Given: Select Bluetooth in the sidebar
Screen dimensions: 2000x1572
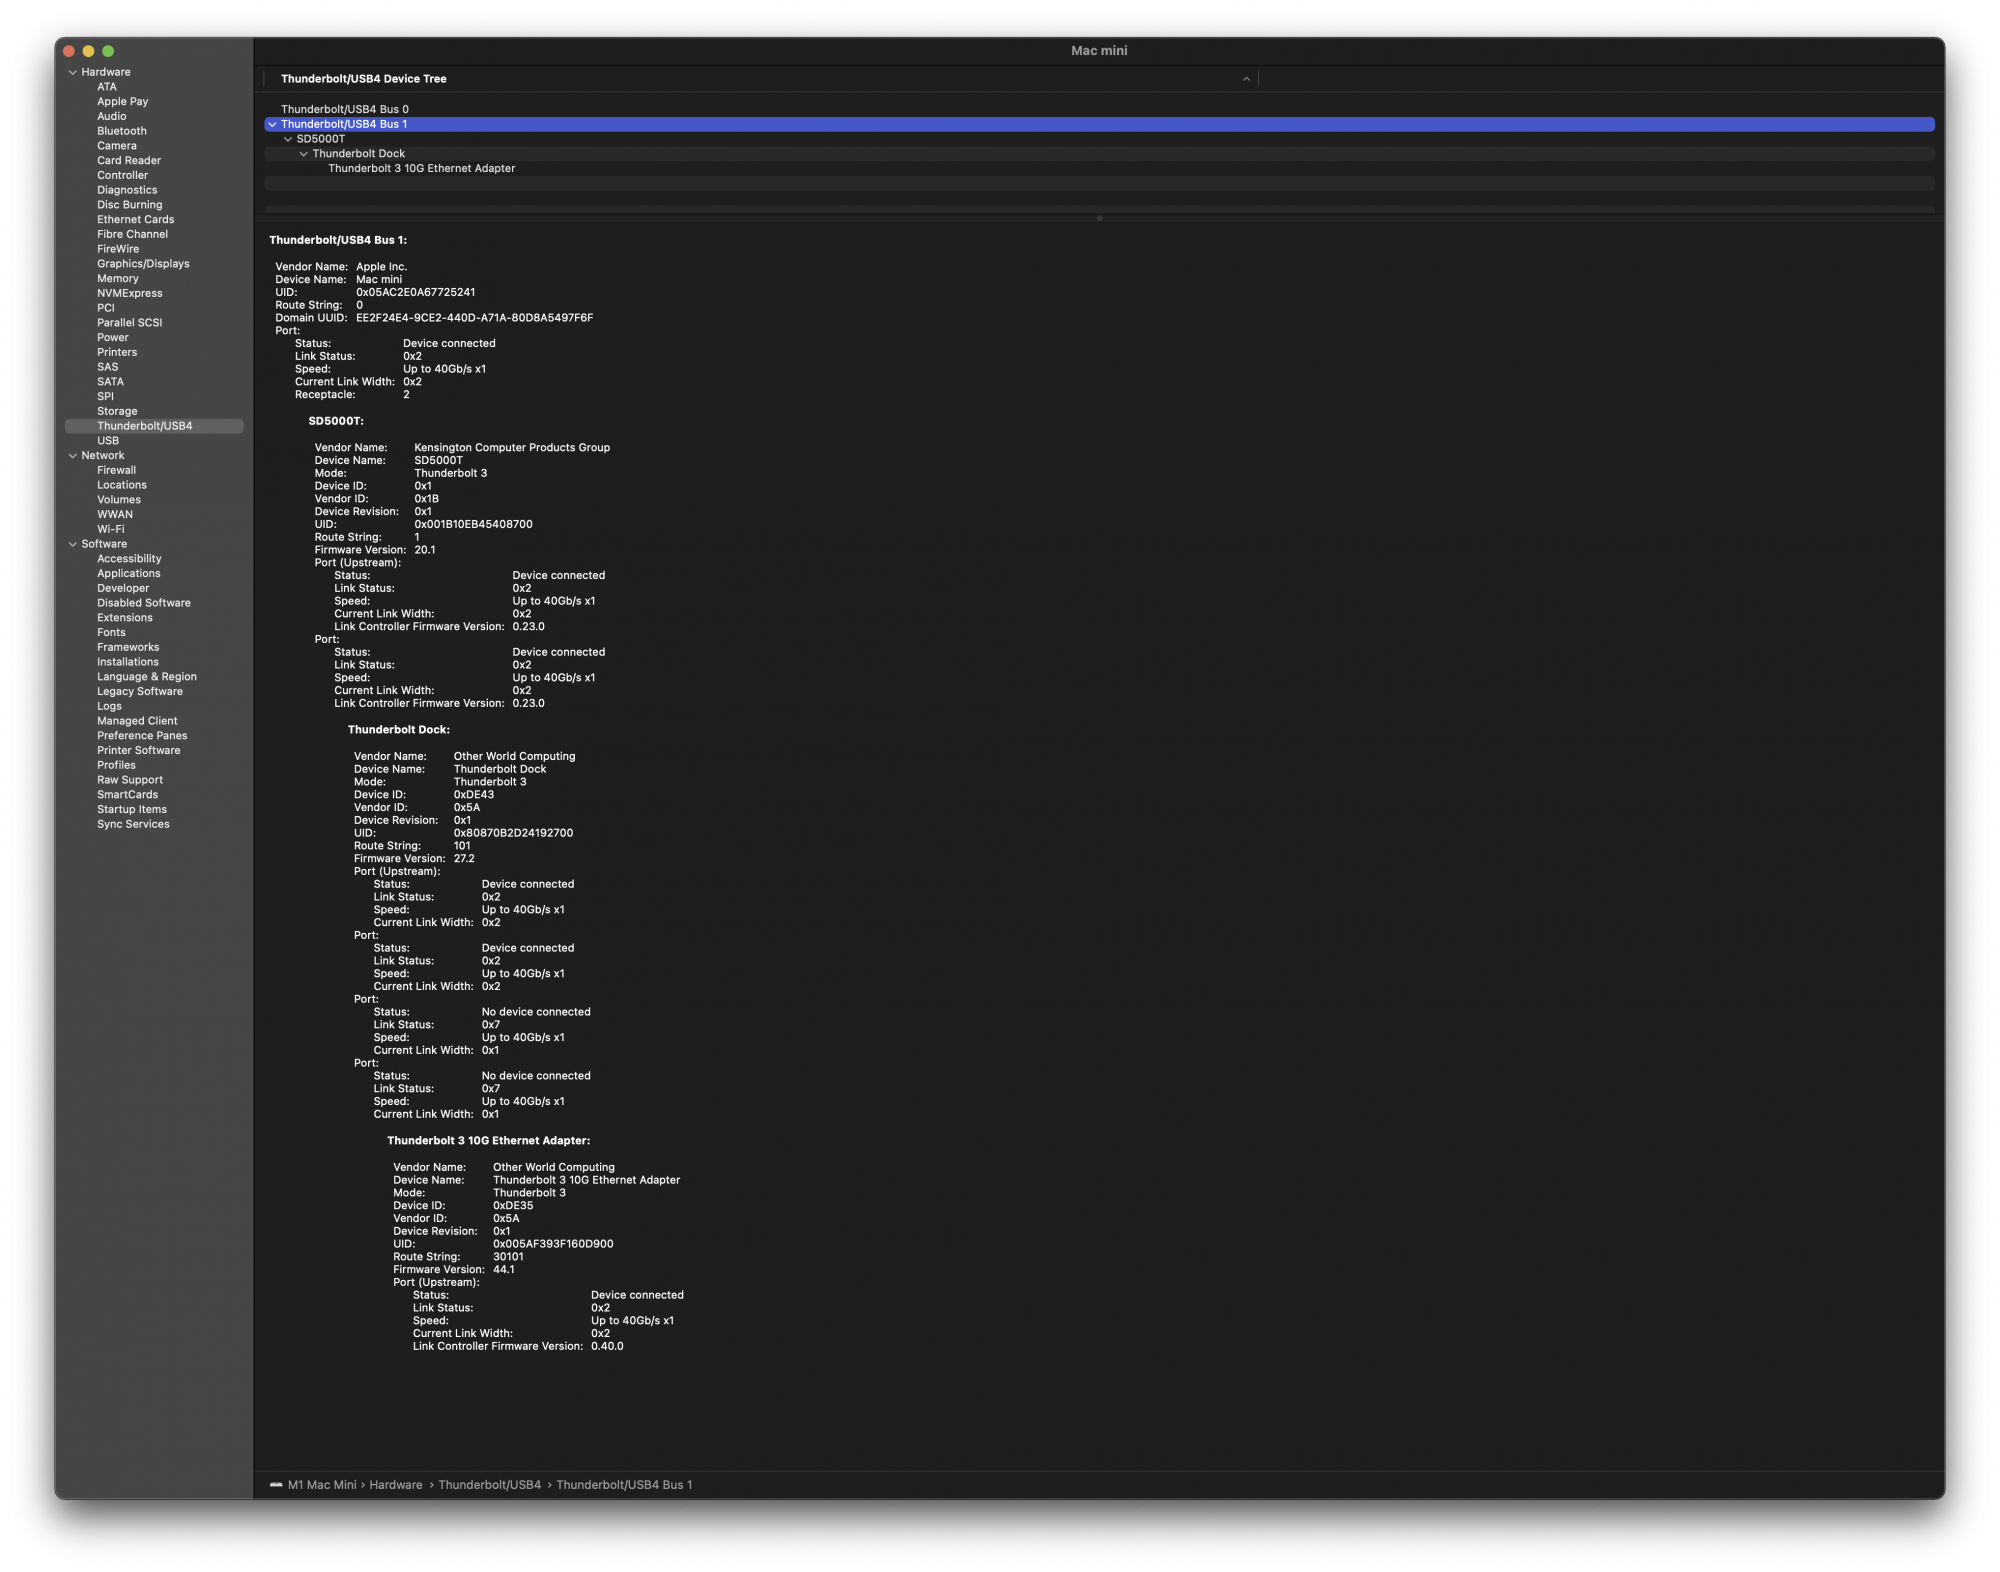Looking at the screenshot, I should point(122,131).
